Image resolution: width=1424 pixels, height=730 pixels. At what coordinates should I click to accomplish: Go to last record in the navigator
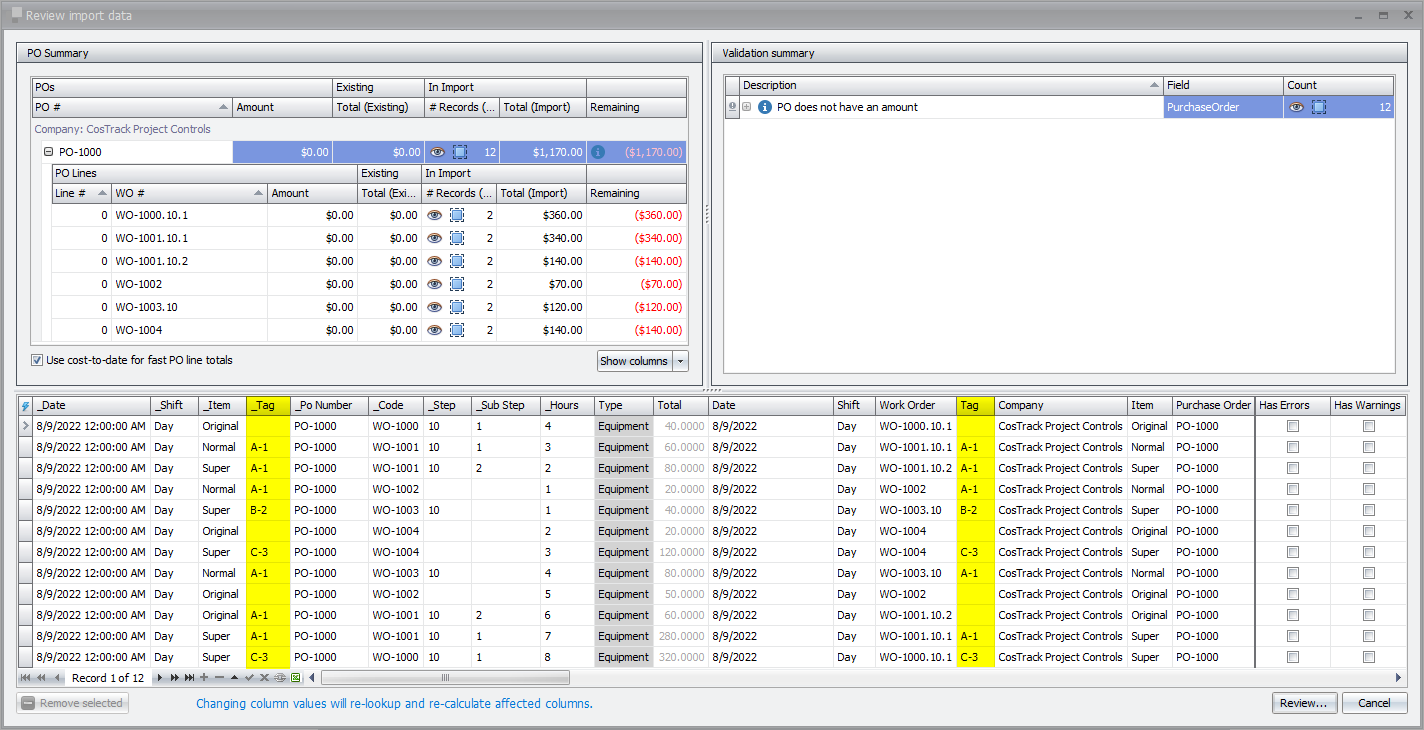[190, 678]
